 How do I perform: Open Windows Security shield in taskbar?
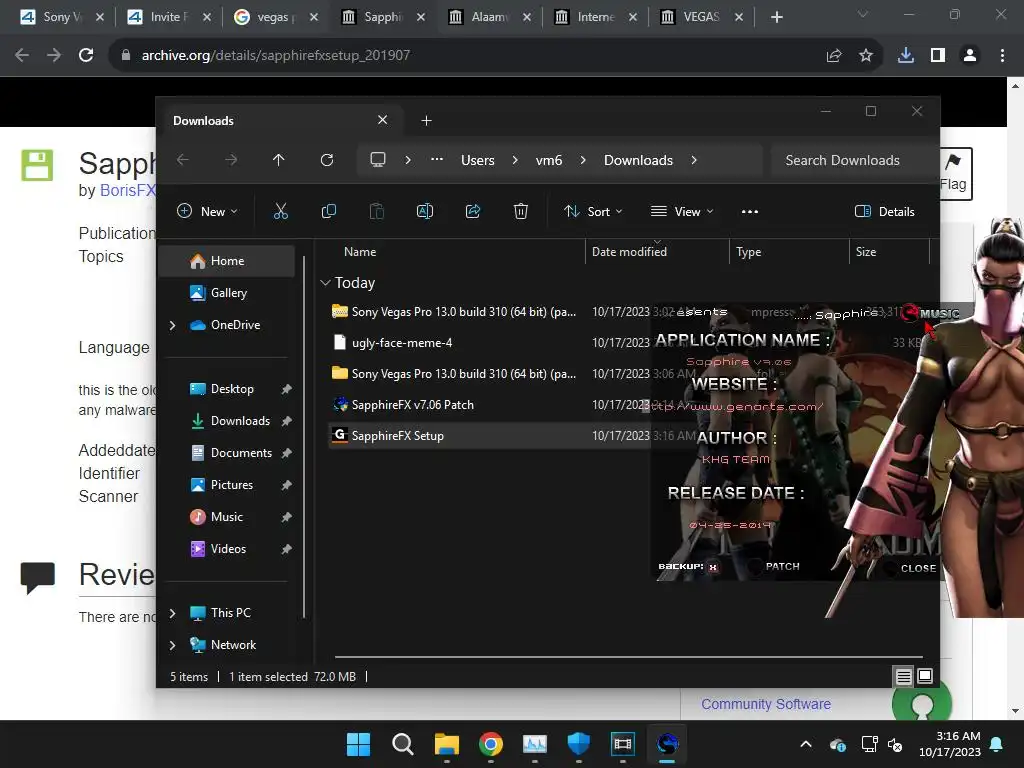(x=579, y=744)
